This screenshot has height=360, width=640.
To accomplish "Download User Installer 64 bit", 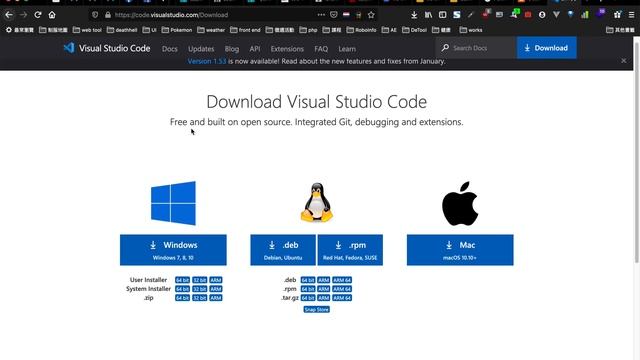I will click(x=182, y=280).
